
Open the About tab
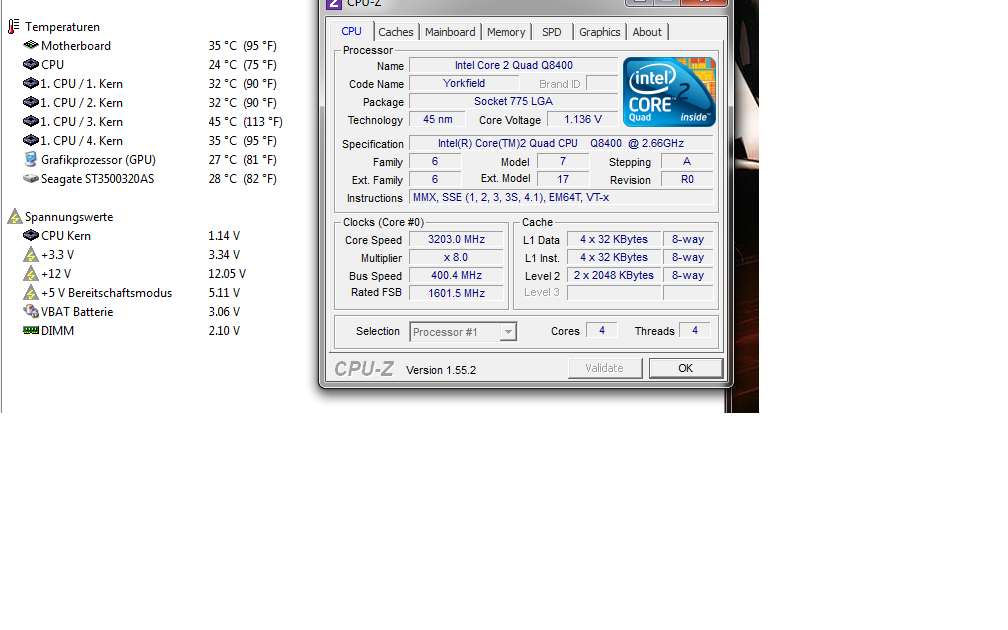coord(647,32)
